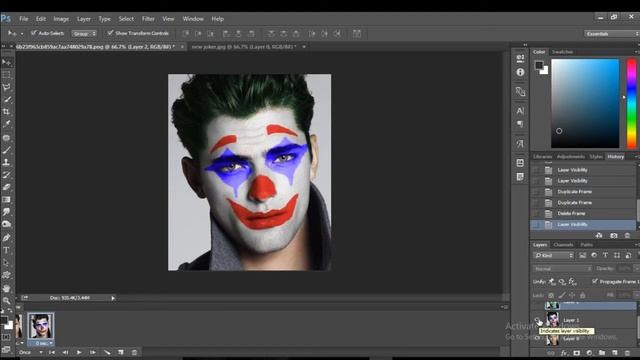Toggle lock transparent pixels icon
The height and width of the screenshot is (360, 640).
(x=551, y=295)
